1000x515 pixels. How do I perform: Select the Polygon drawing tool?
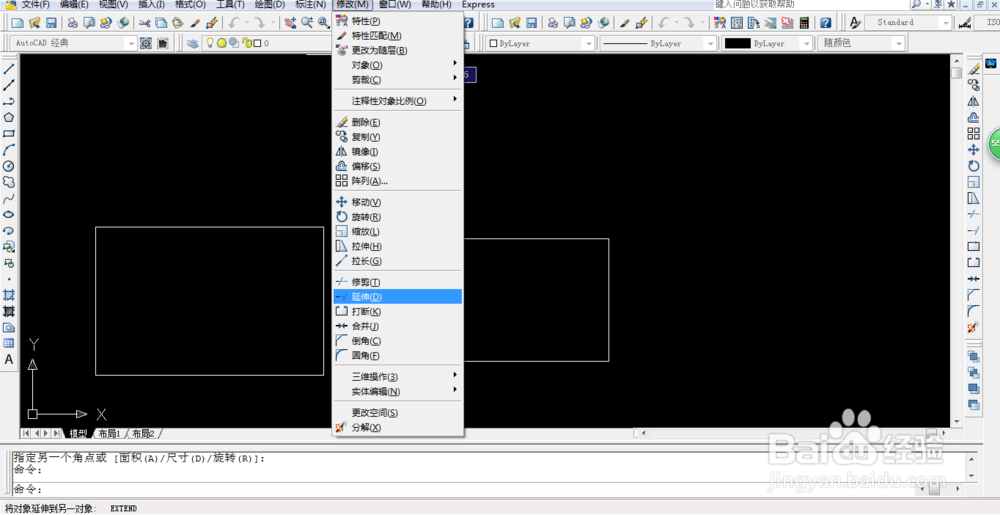[9, 117]
